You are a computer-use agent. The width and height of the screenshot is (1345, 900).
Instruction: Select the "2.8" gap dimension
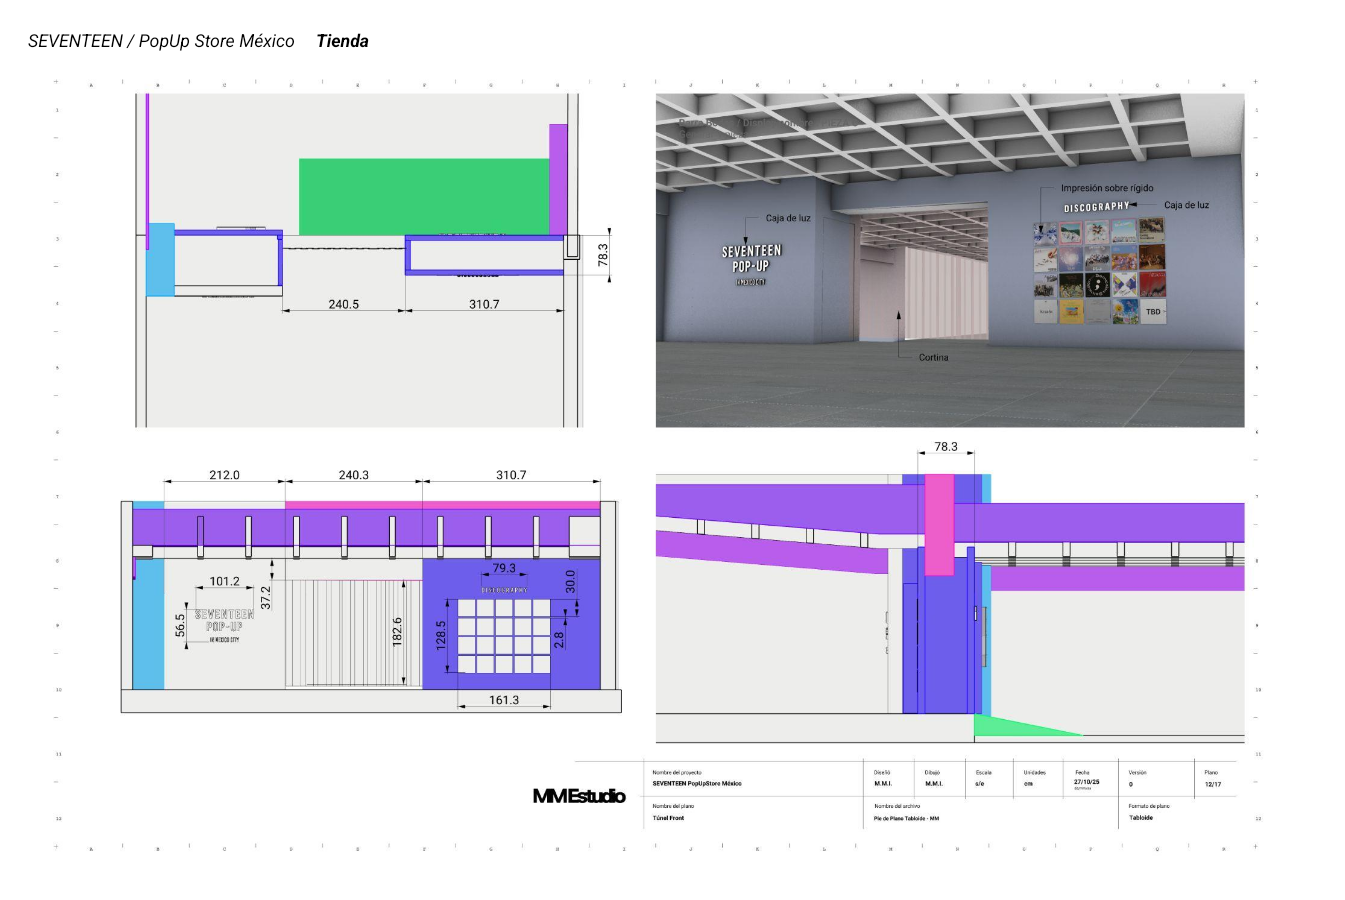pyautogui.click(x=560, y=638)
